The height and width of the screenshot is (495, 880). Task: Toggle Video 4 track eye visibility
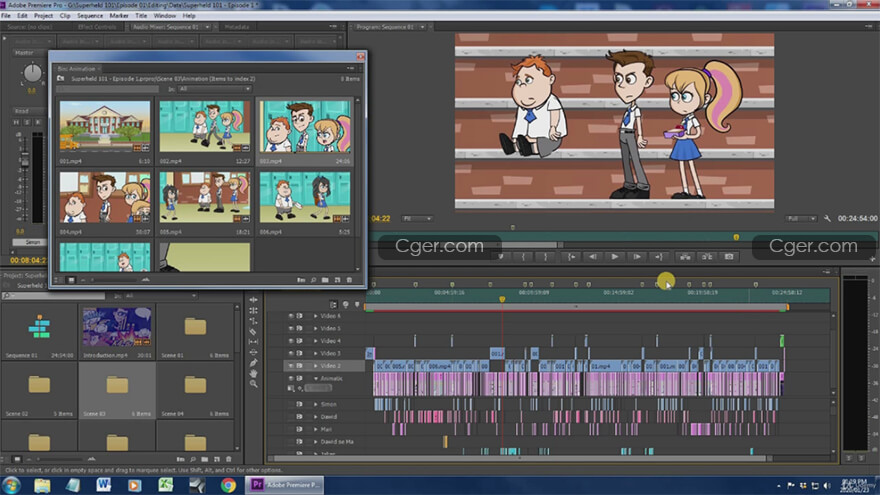point(291,341)
